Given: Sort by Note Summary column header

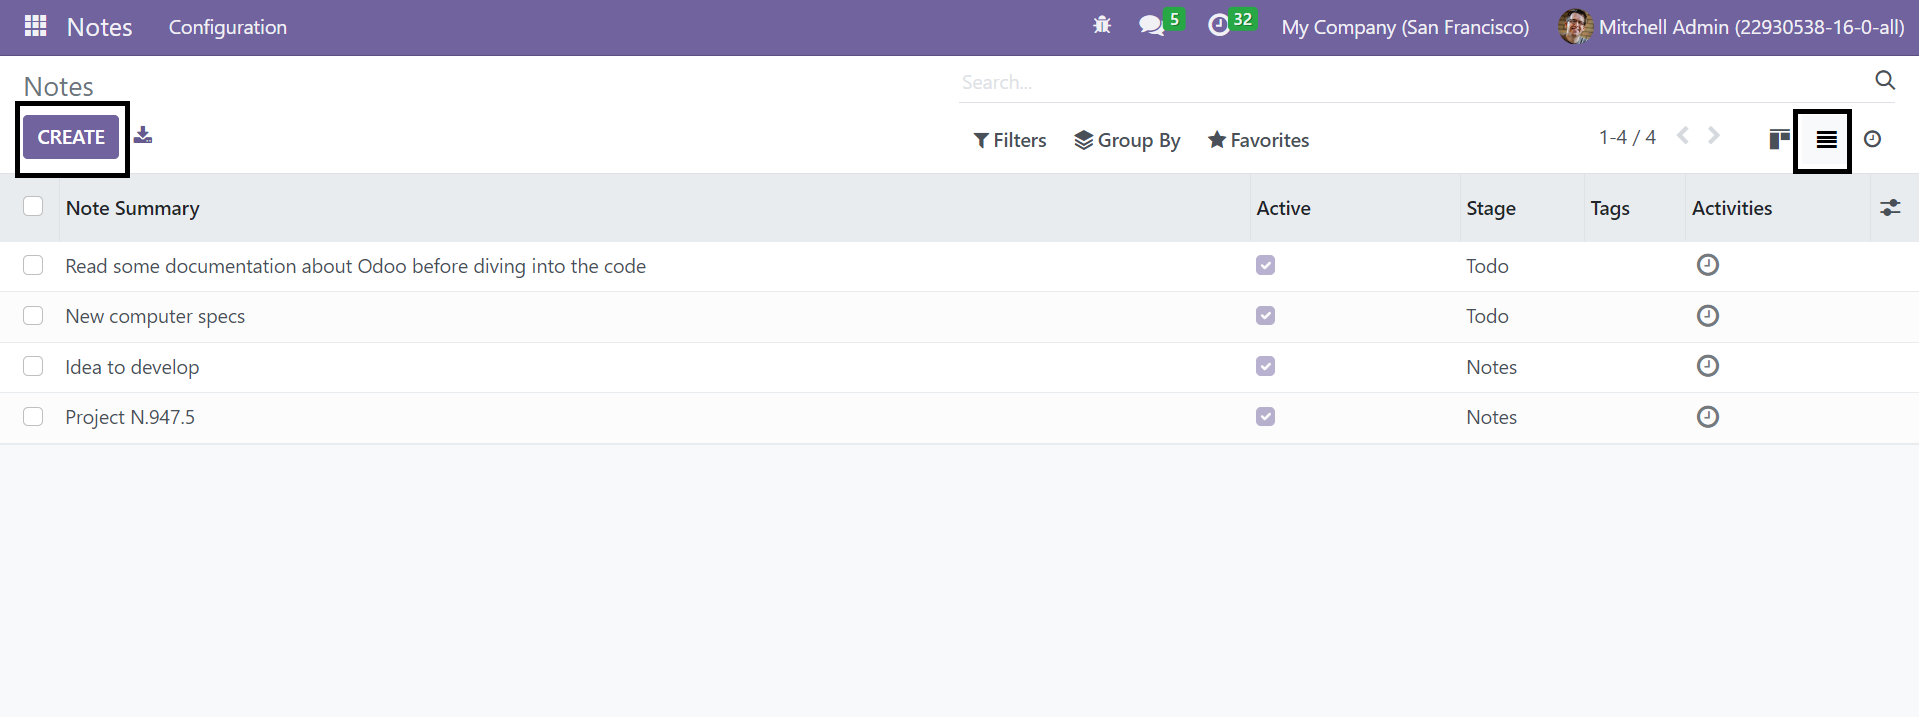Looking at the screenshot, I should click(x=133, y=208).
